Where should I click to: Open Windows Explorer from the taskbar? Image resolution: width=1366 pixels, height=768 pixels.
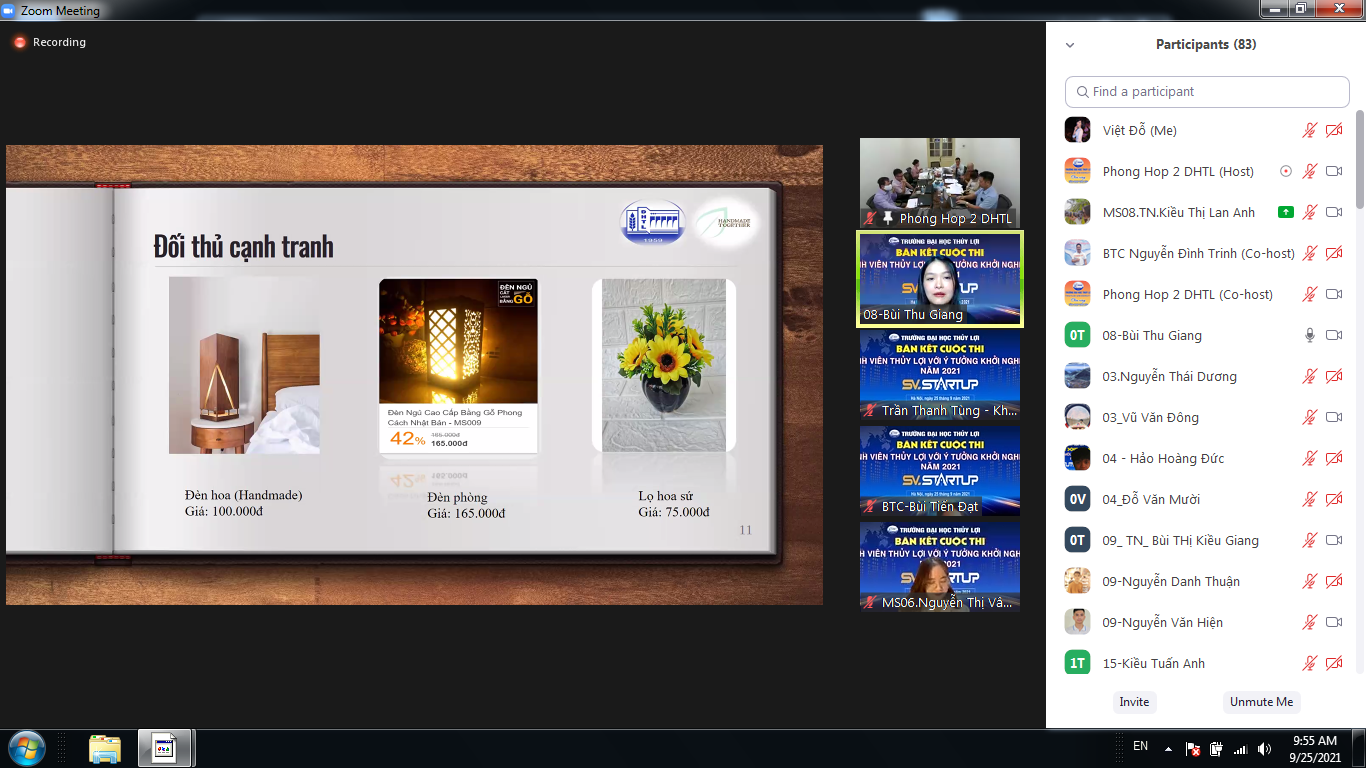105,748
